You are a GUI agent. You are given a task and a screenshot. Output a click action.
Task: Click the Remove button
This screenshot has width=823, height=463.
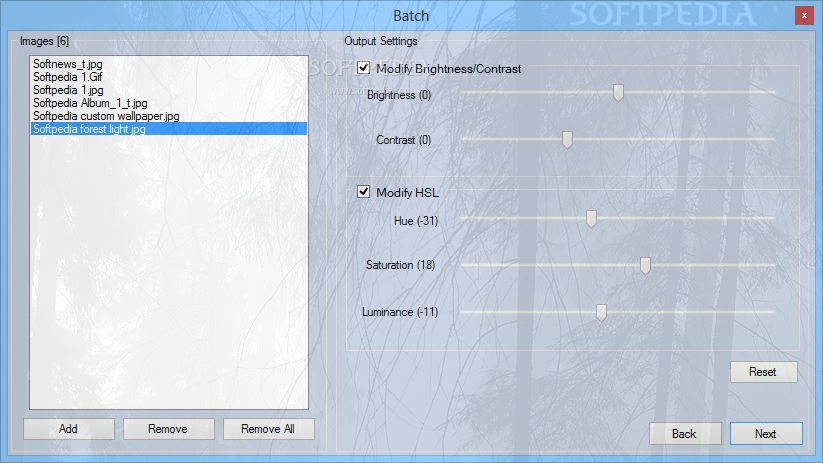point(168,429)
